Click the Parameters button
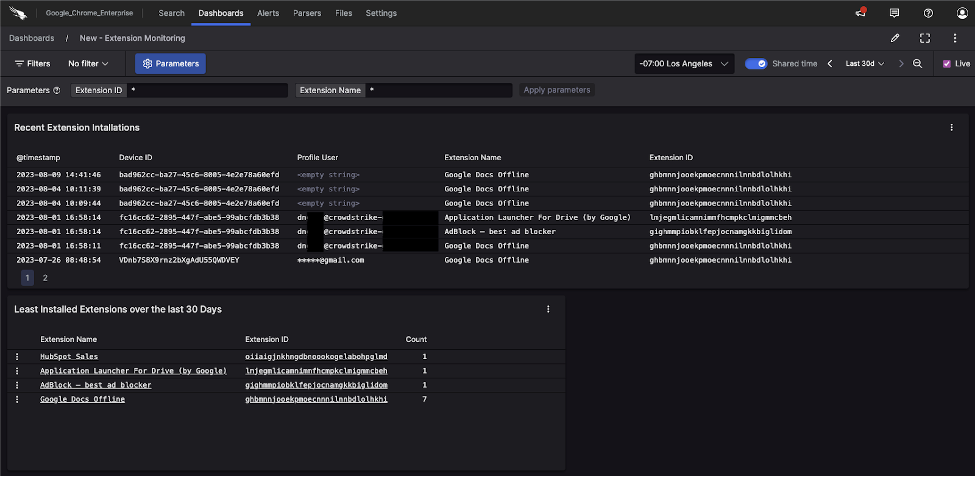This screenshot has height=477, width=977. tap(171, 64)
